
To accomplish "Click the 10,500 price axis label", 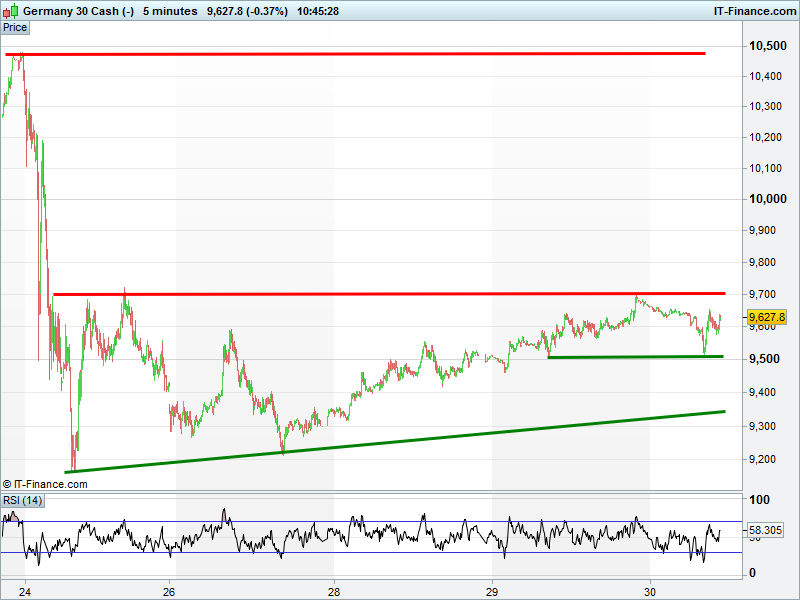I will click(x=767, y=46).
